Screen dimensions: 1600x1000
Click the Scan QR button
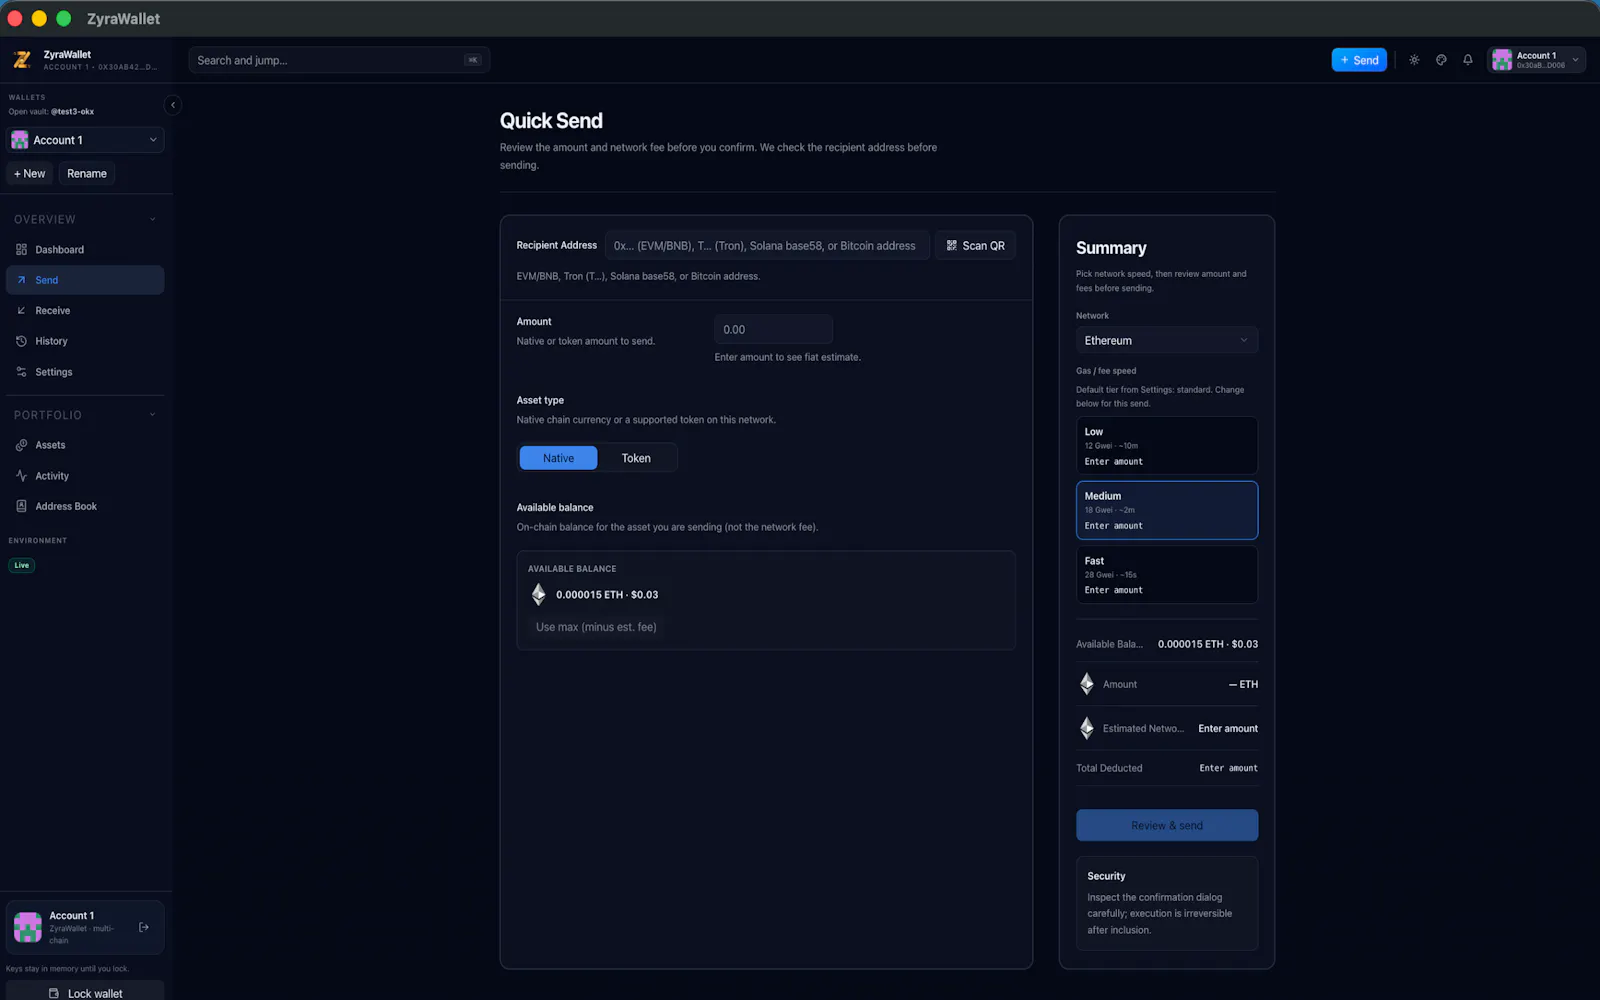point(975,245)
